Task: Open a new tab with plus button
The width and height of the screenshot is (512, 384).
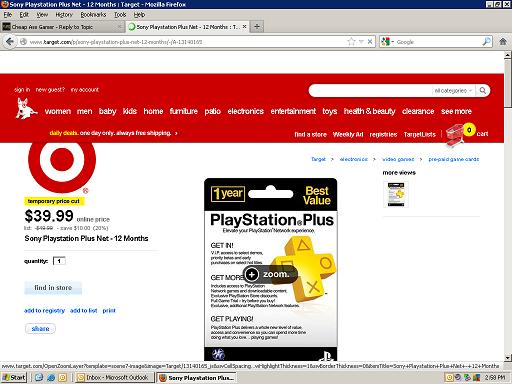Action: [x=257, y=27]
